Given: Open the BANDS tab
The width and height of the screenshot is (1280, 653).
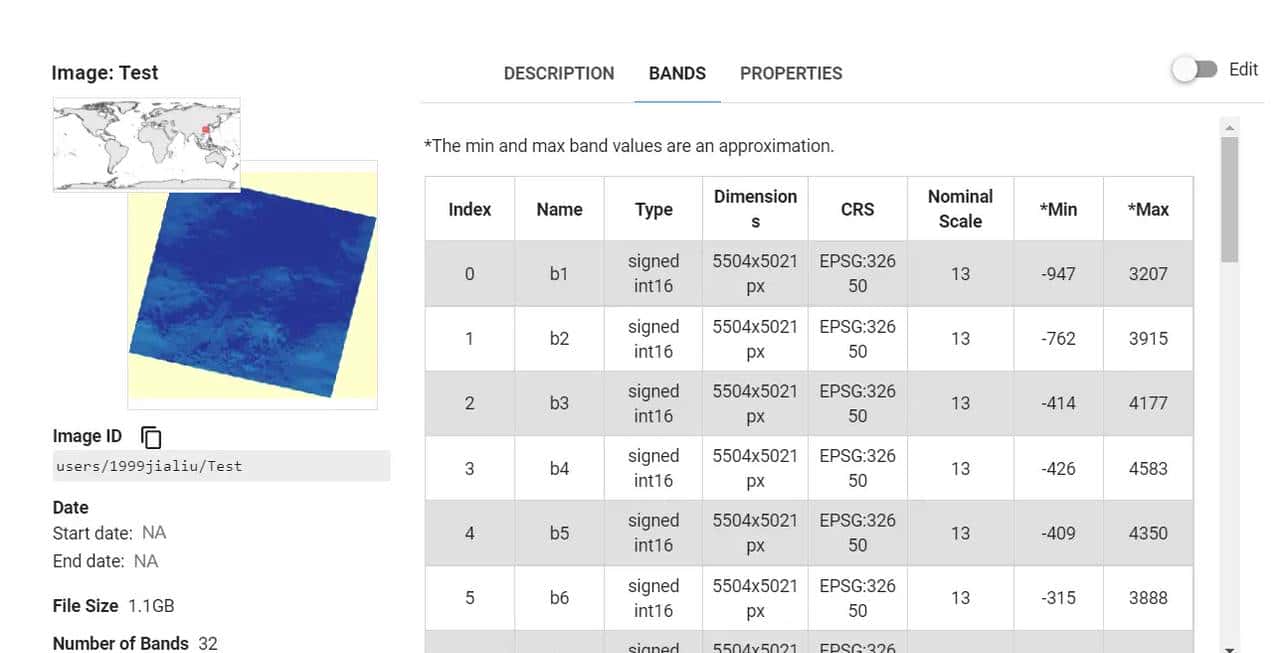Looking at the screenshot, I should (677, 73).
